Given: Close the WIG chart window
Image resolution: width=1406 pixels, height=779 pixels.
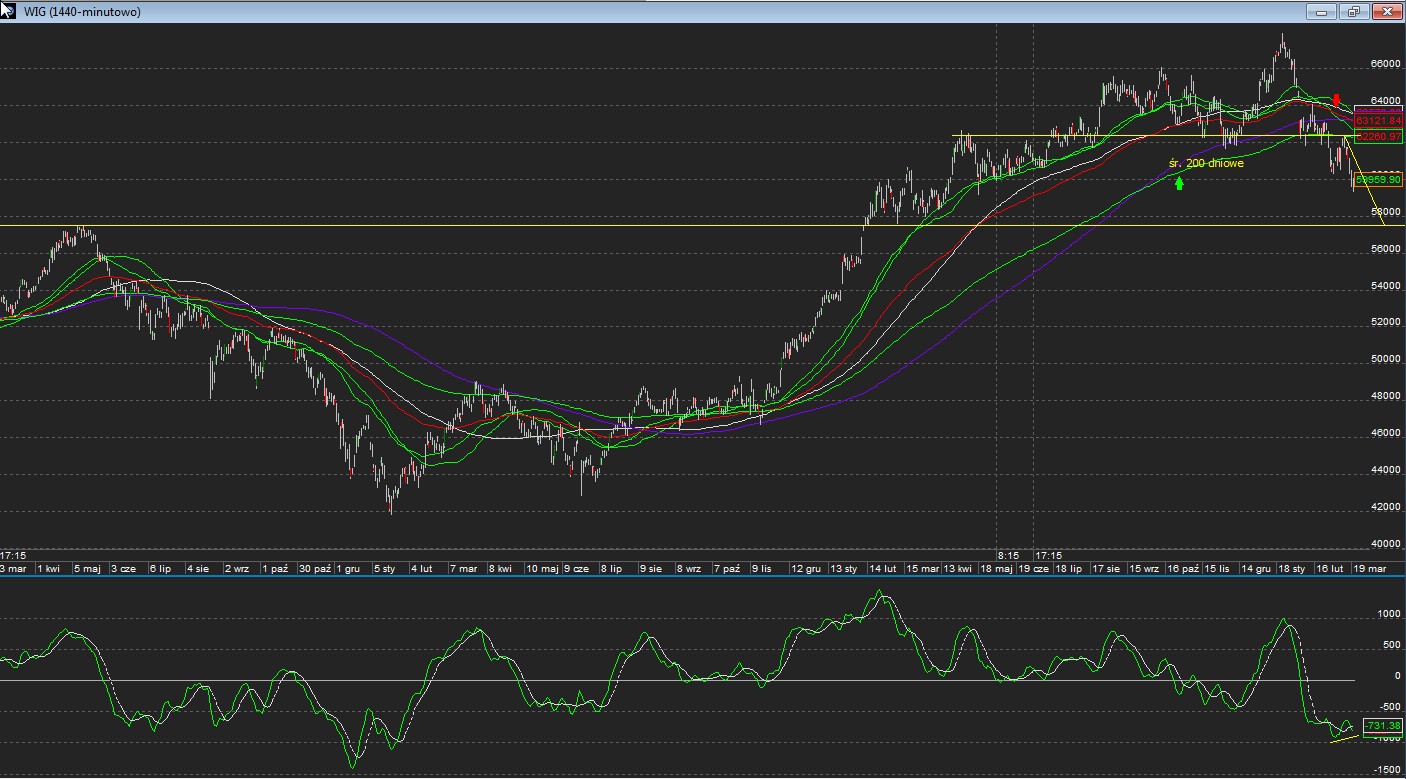Looking at the screenshot, I should (x=1387, y=12).
